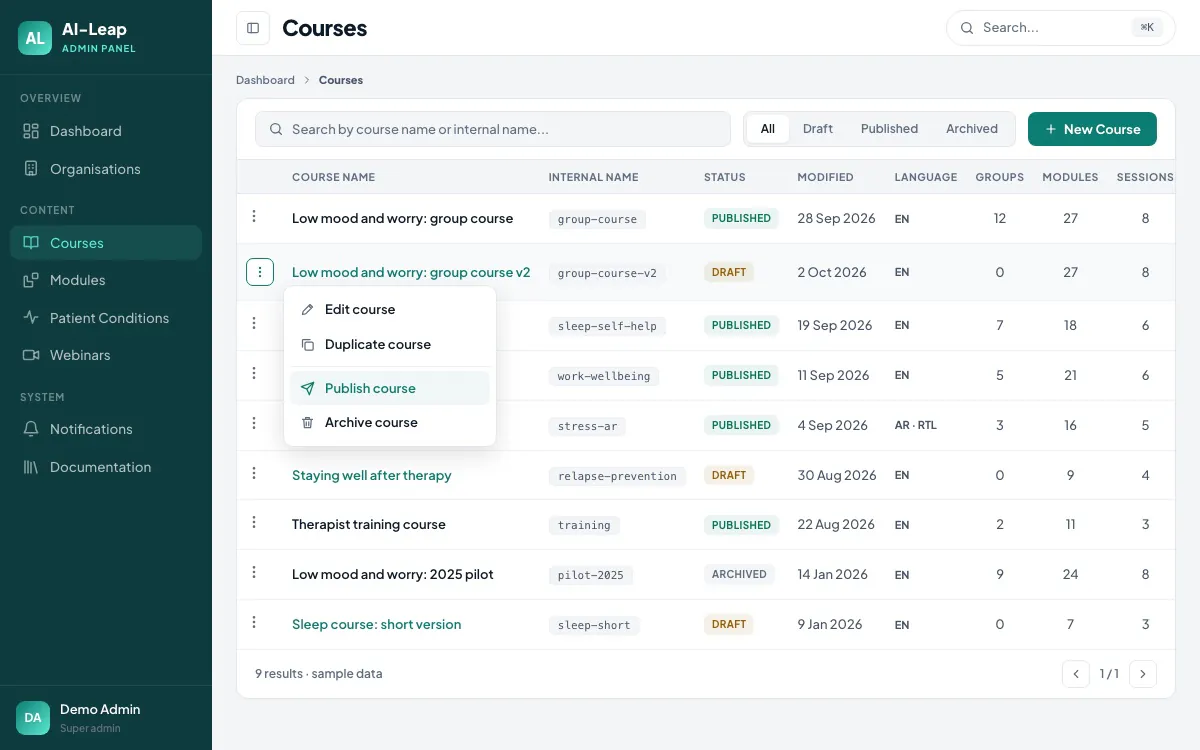Screen dimensions: 1200x750
Task: Click the relapse-prevention internal name
Action: pos(617,476)
